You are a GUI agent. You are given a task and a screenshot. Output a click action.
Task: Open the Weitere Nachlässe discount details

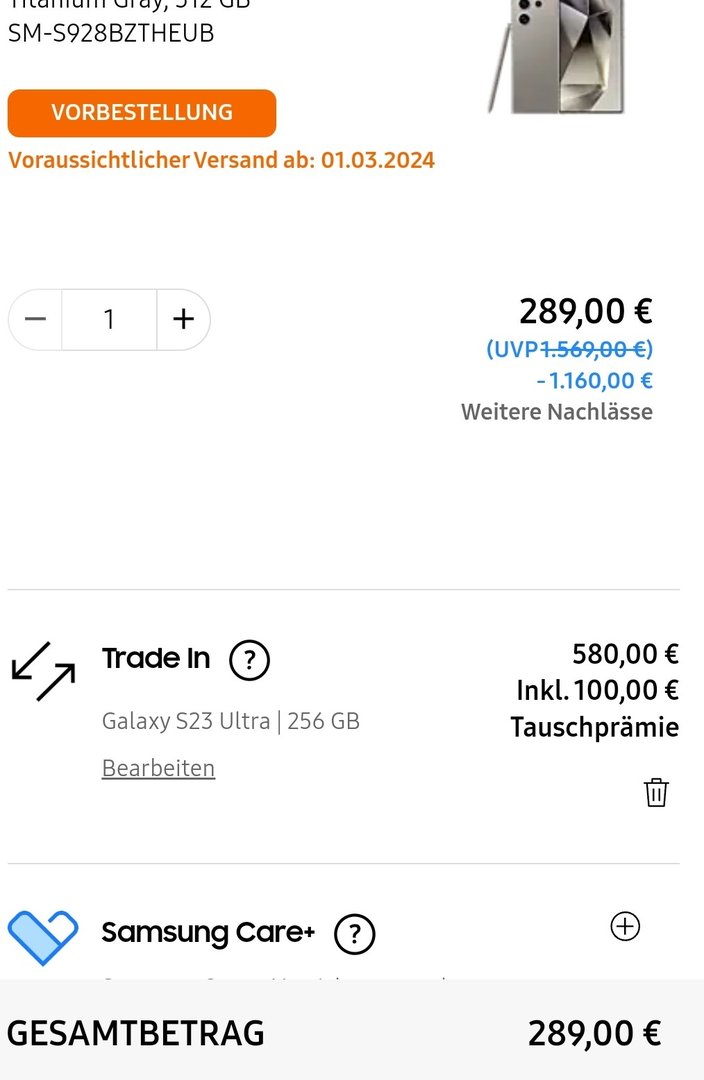(x=556, y=412)
